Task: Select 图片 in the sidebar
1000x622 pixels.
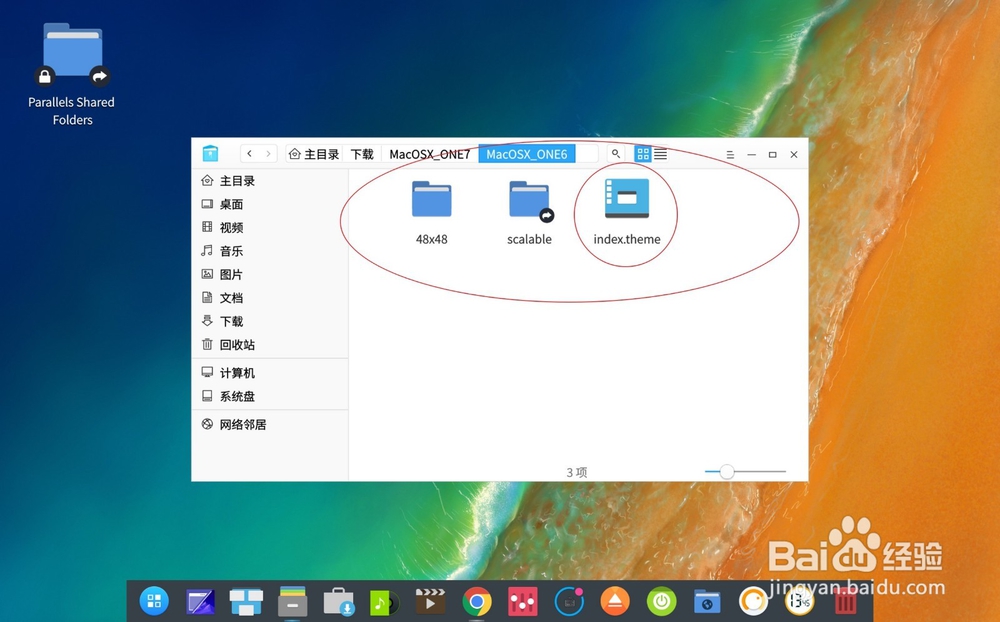Action: pyautogui.click(x=229, y=274)
